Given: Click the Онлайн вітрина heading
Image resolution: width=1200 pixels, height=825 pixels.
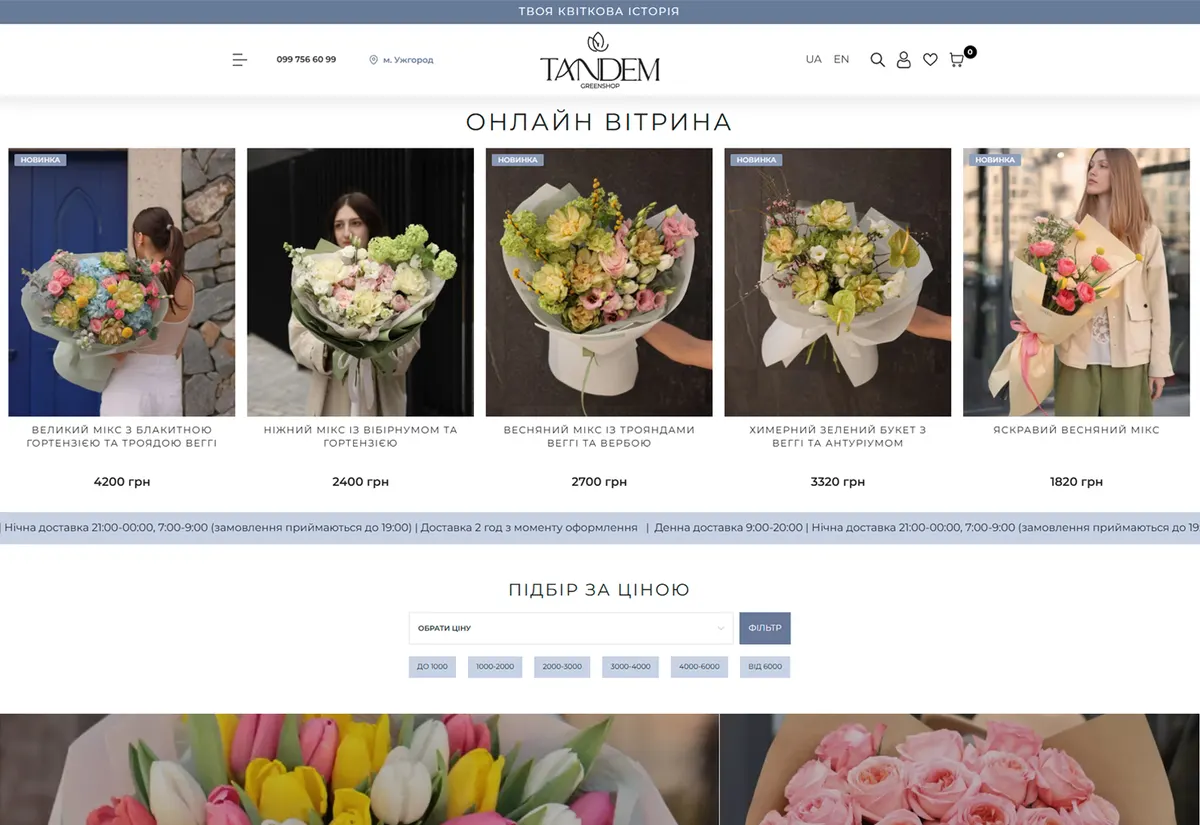Looking at the screenshot, I should (x=599, y=122).
